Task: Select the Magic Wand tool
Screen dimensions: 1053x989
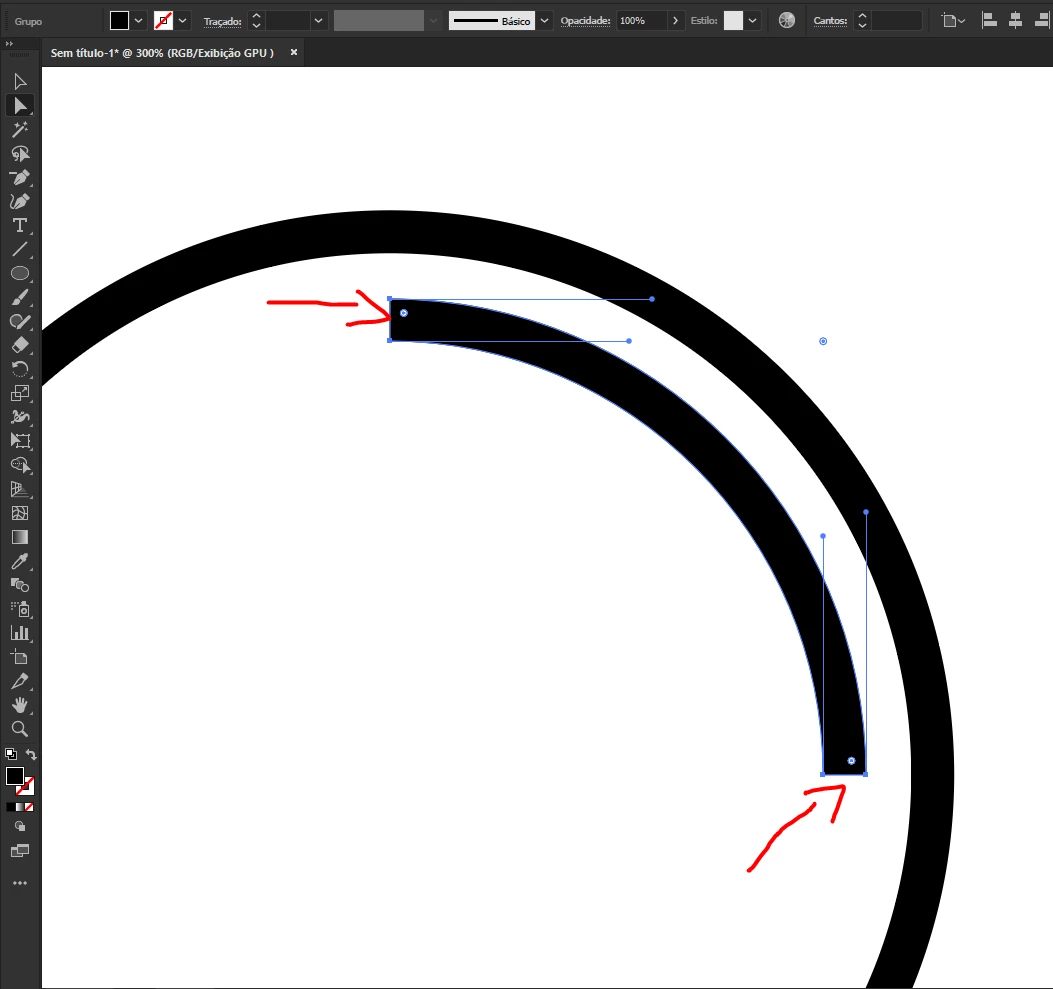Action: tap(20, 130)
